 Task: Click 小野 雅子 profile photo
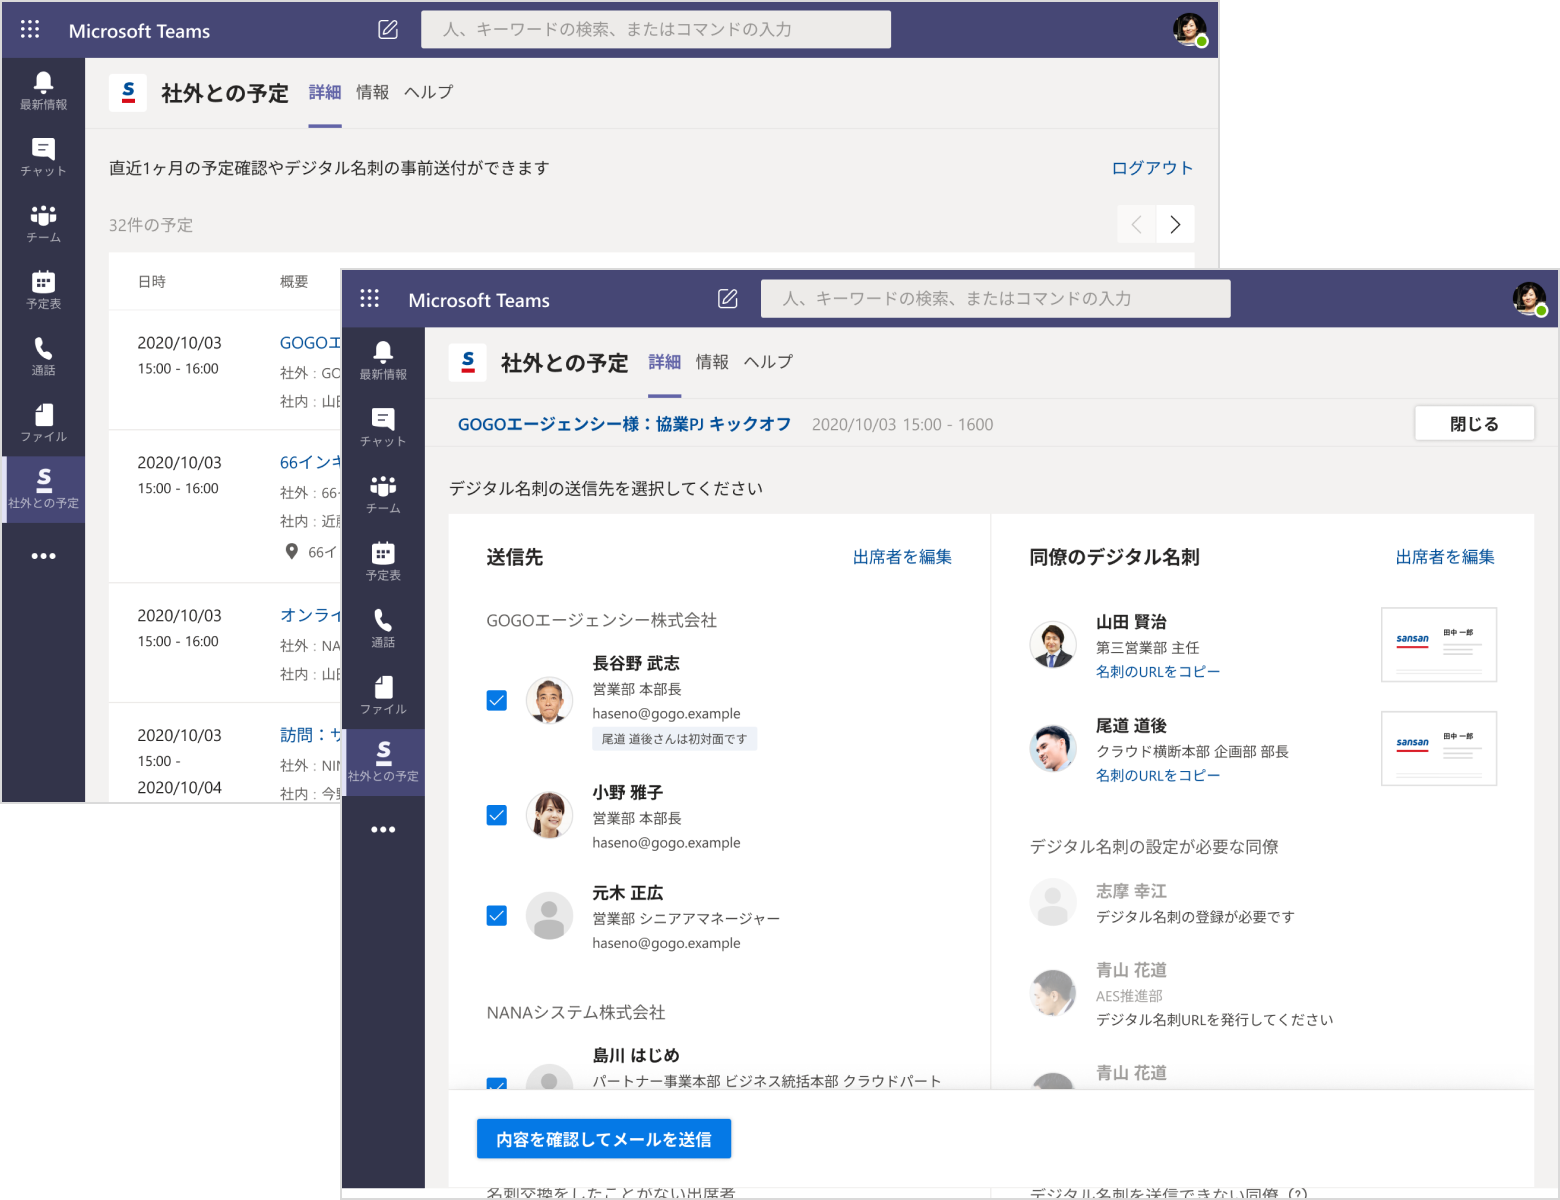(x=549, y=815)
